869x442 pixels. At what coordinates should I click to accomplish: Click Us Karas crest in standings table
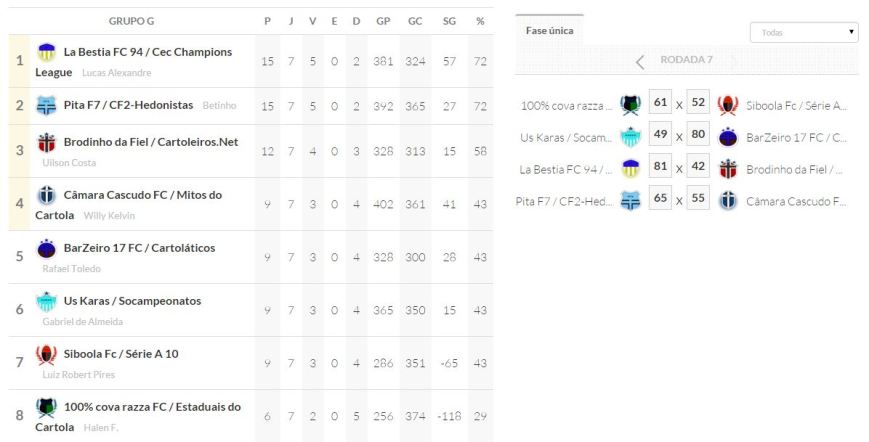(47, 301)
